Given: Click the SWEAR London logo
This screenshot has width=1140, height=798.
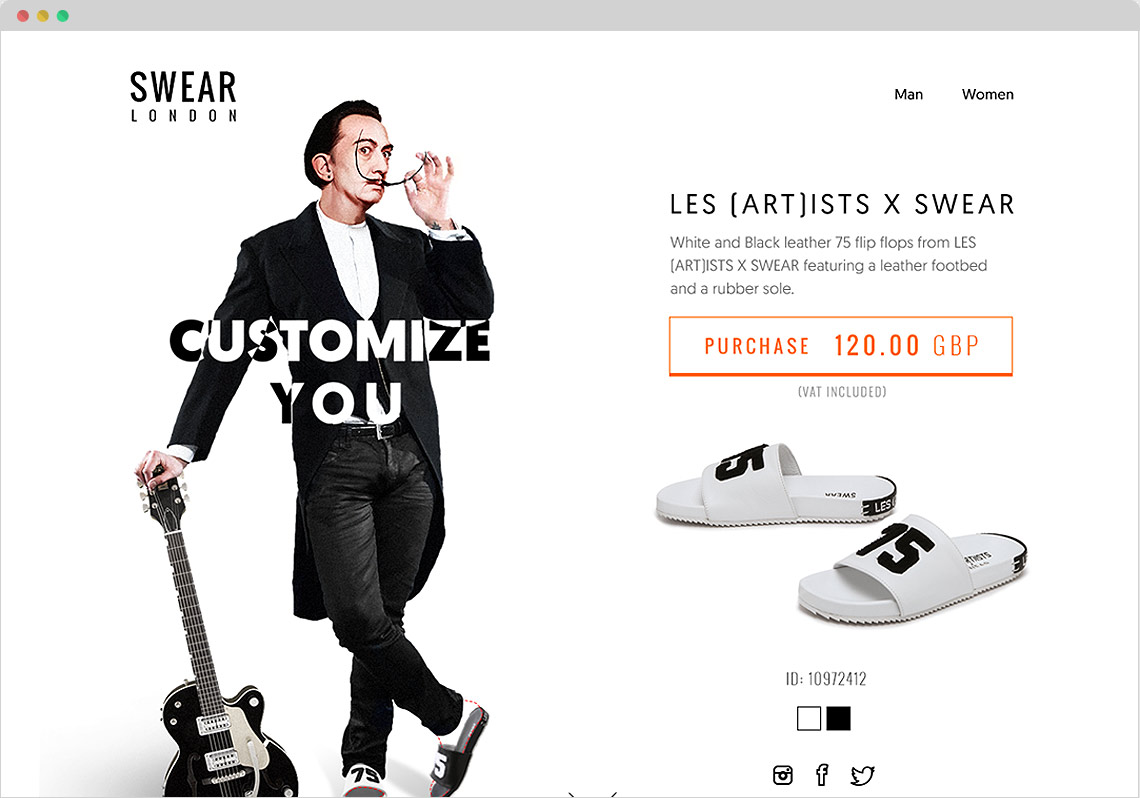Looking at the screenshot, I should pos(183,96).
